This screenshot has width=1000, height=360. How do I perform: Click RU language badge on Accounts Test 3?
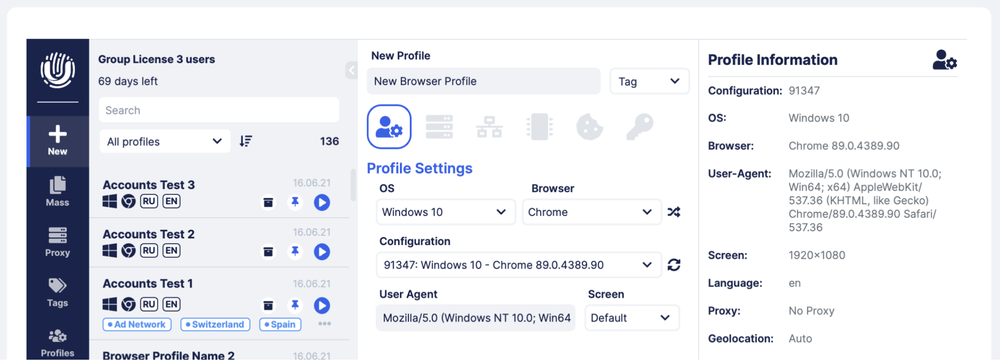149,202
